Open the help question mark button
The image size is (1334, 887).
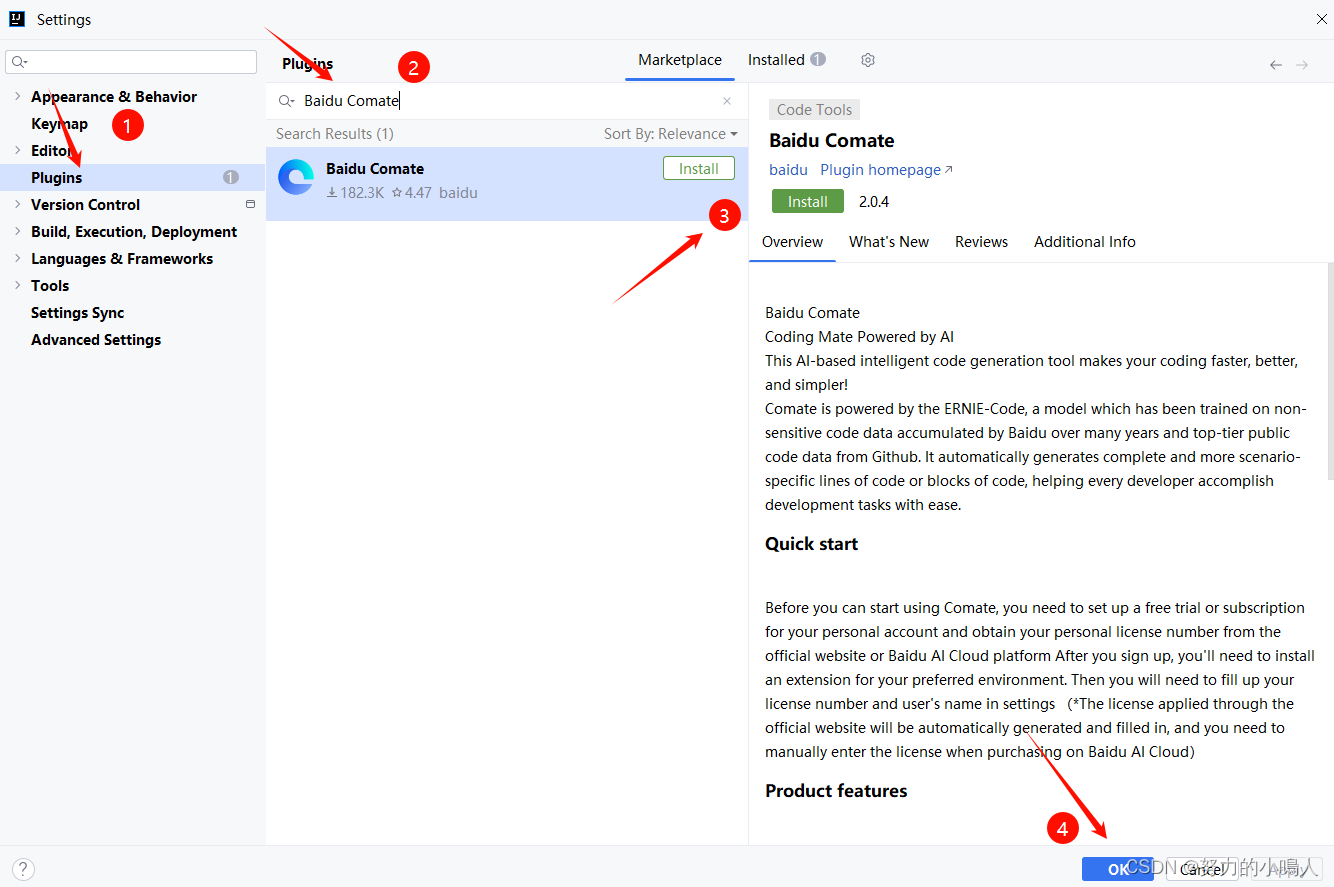tap(23, 869)
